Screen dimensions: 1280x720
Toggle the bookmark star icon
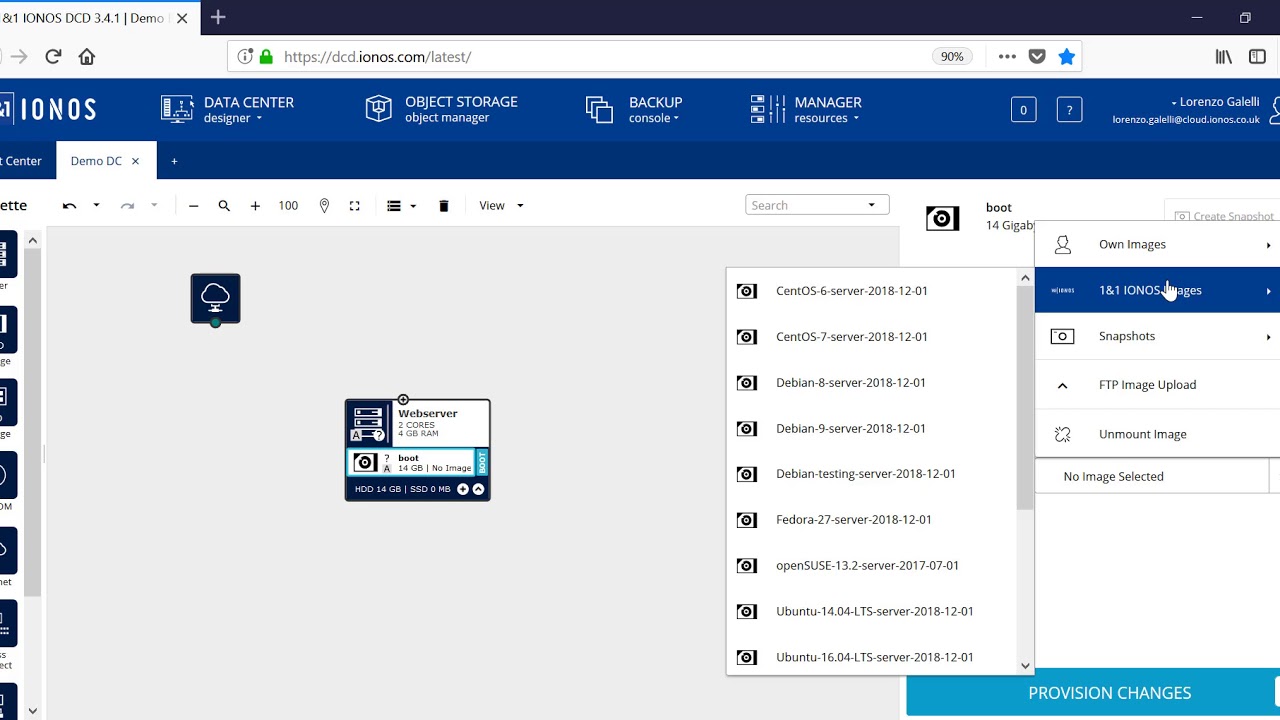point(1067,57)
